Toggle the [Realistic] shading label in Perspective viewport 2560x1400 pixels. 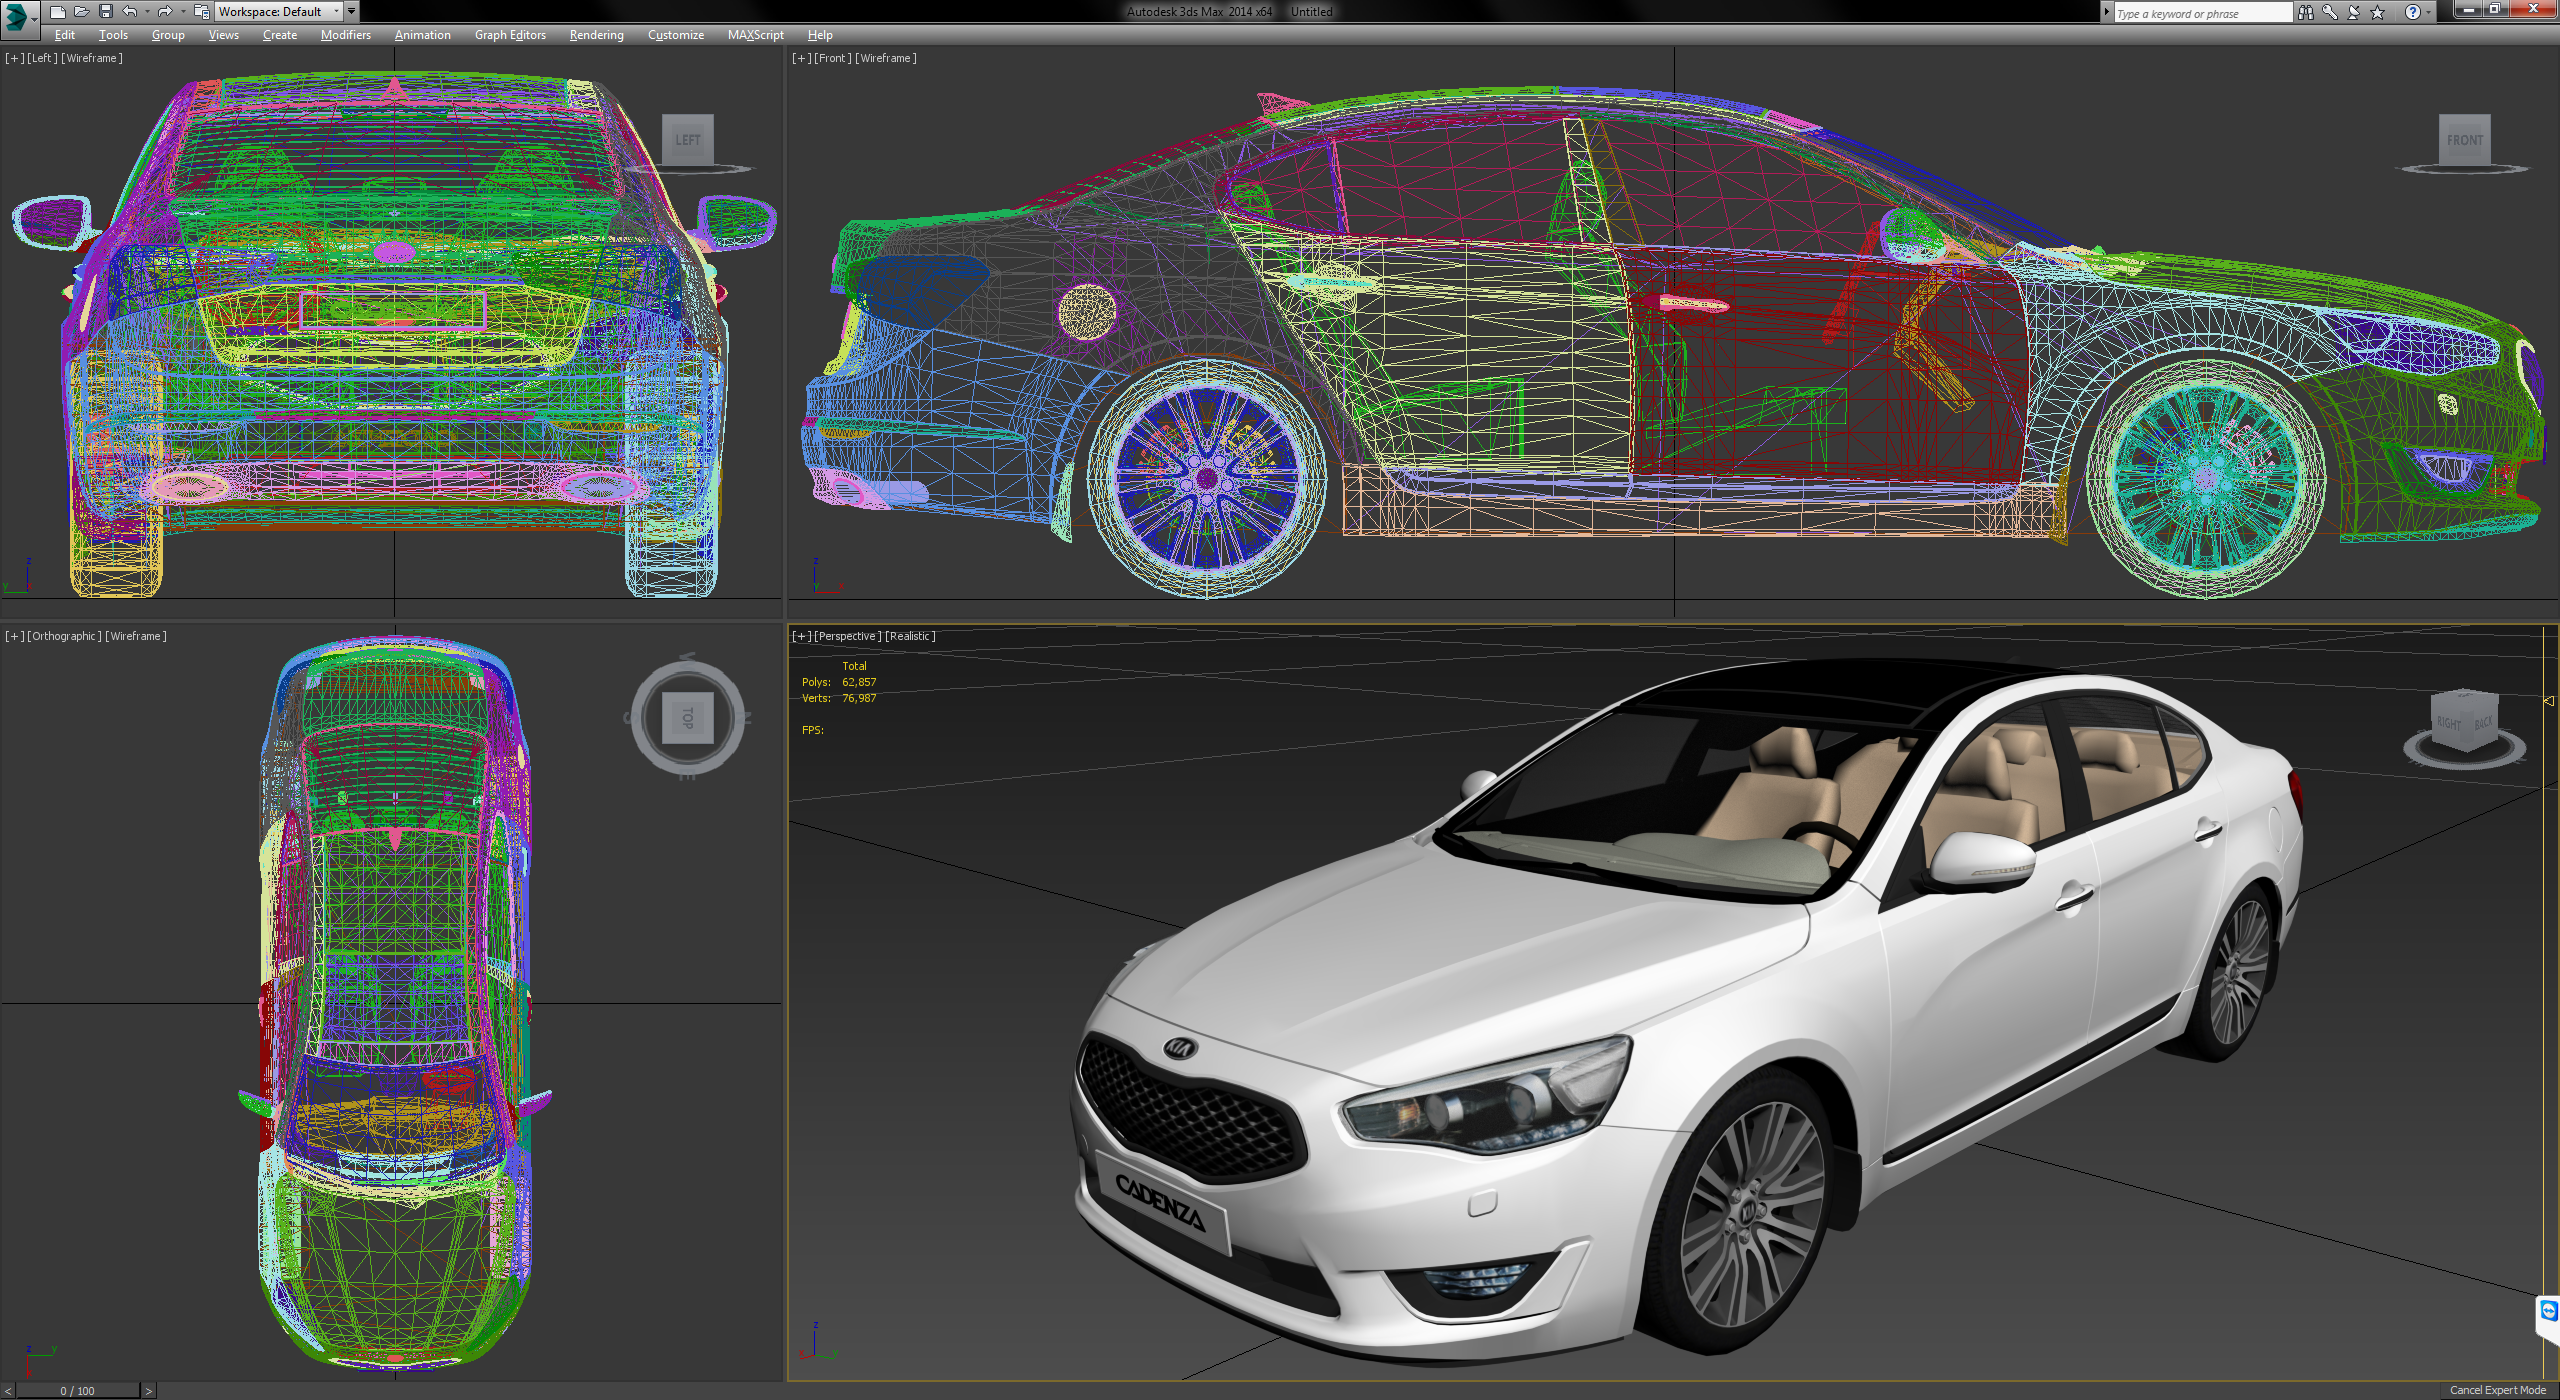click(x=910, y=636)
